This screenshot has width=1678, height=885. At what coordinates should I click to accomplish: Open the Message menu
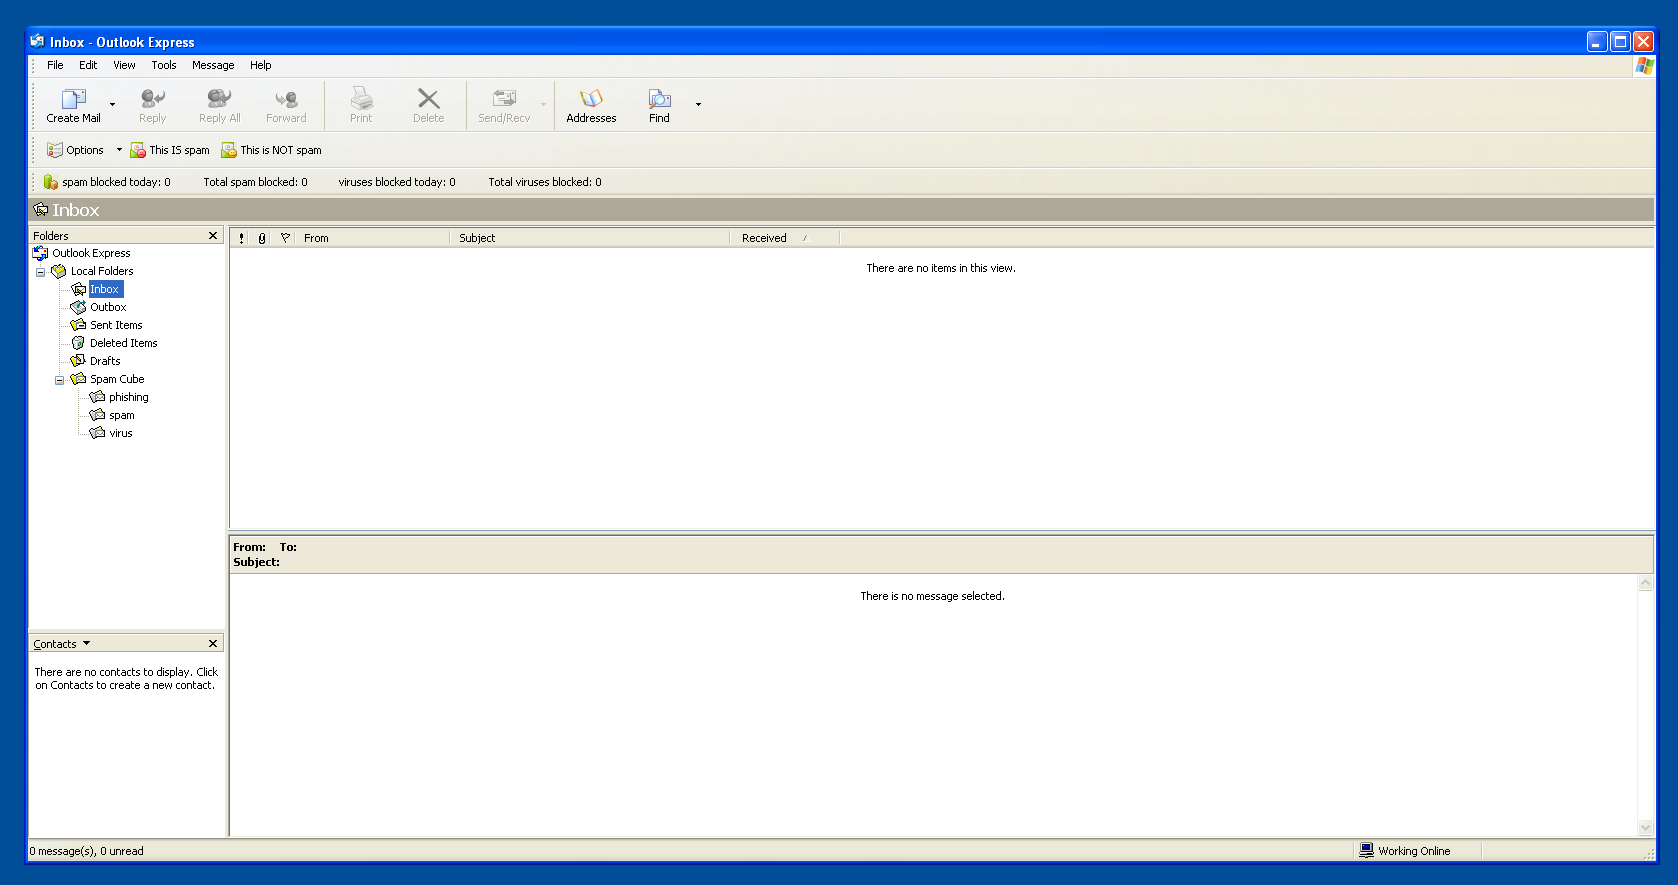pos(213,65)
